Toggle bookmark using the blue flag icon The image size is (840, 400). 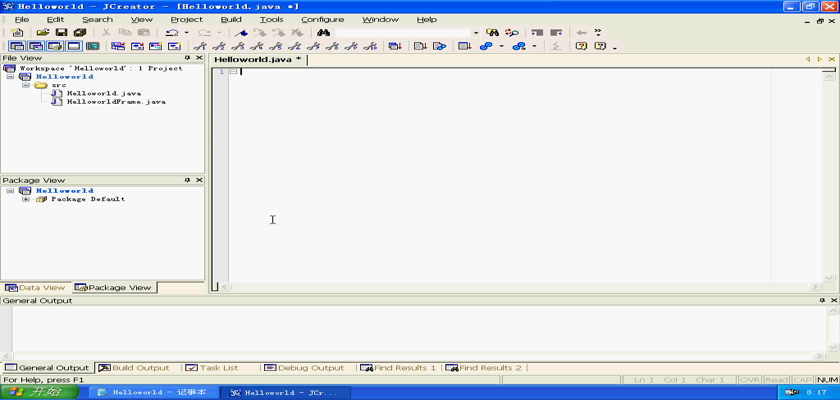pos(241,33)
